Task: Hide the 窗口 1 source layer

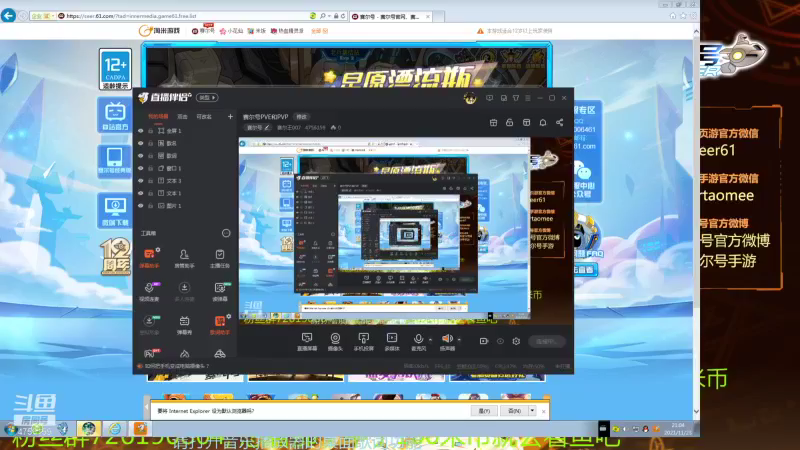Action: pos(141,168)
